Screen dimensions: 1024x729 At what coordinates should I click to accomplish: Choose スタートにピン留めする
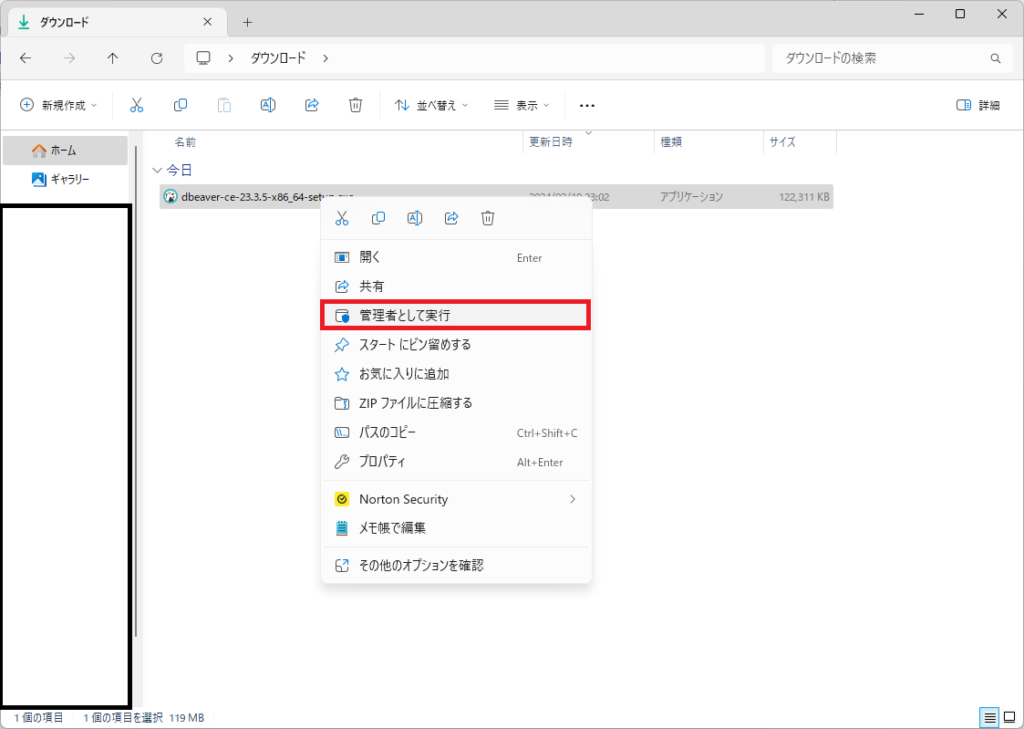pos(456,345)
